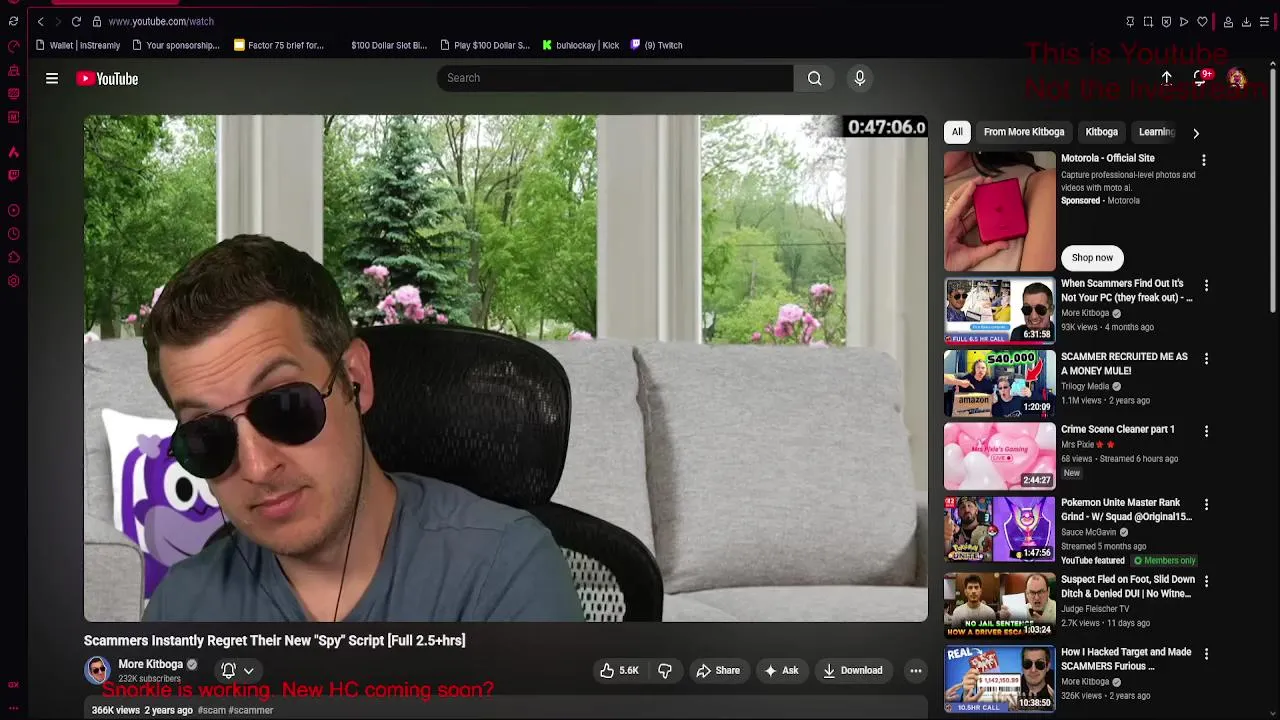Image resolution: width=1280 pixels, height=720 pixels.
Task: Open the More Kitboga channel name link
Action: click(151, 664)
